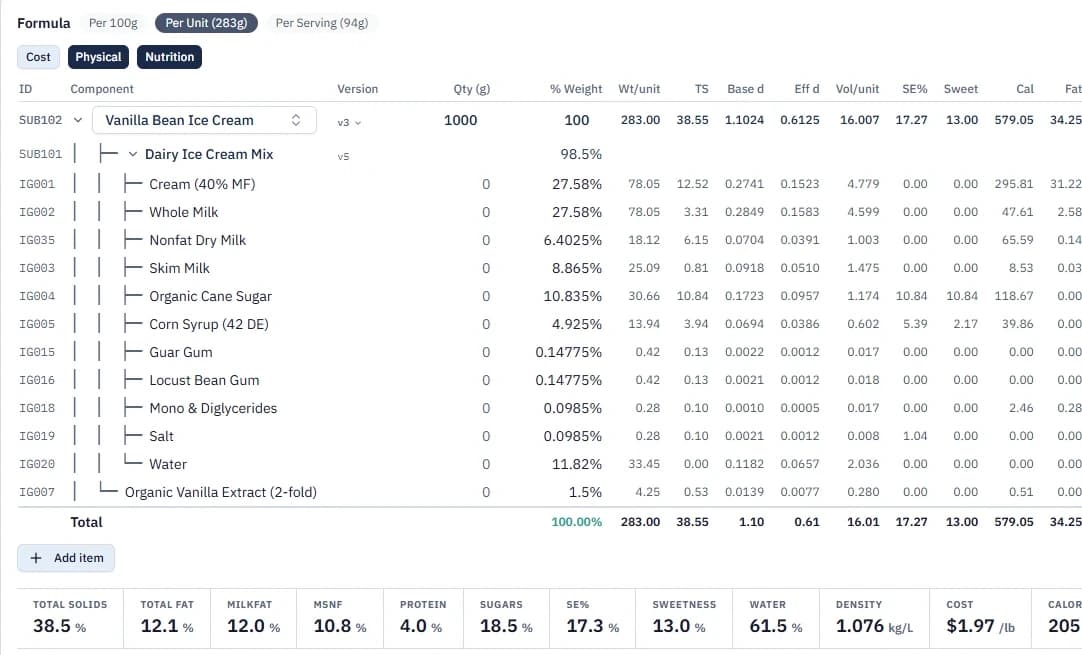
Task: Click the SE% column header
Action: click(914, 89)
